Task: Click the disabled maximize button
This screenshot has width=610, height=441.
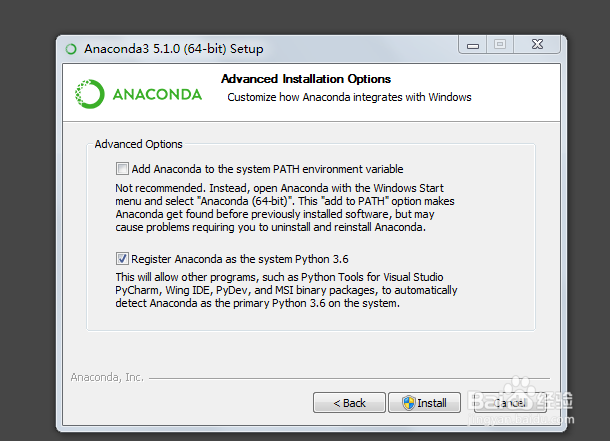Action: [500, 44]
